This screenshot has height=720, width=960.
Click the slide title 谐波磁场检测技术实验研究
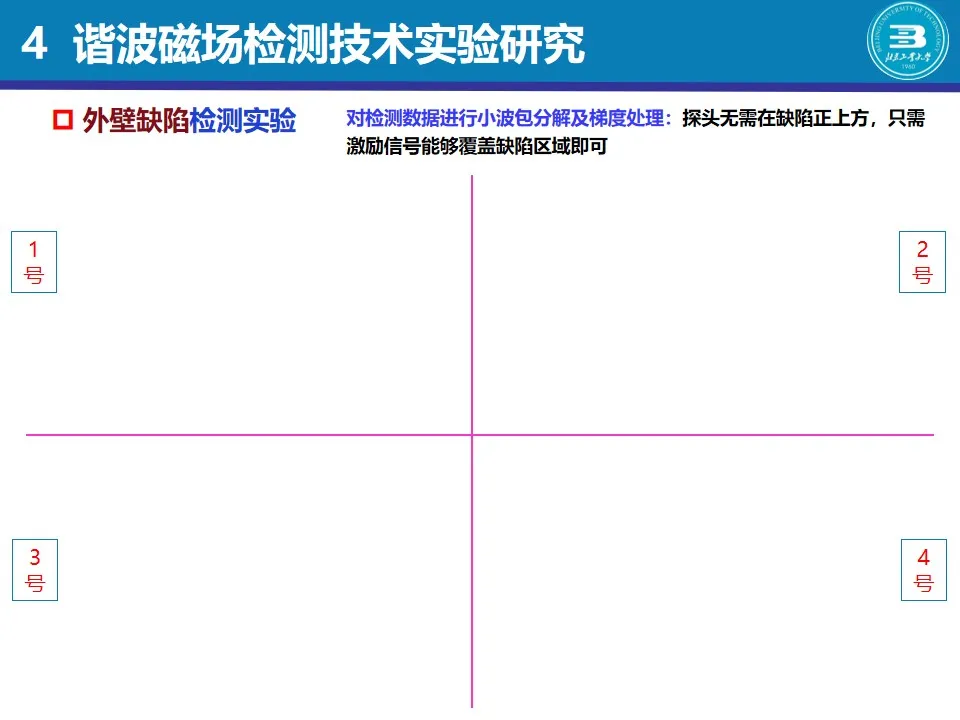pyautogui.click(x=330, y=45)
